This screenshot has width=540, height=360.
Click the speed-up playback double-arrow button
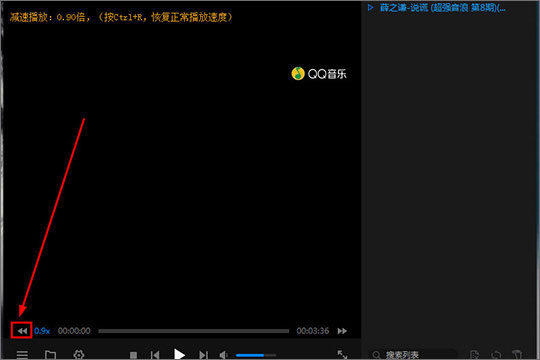(x=342, y=331)
